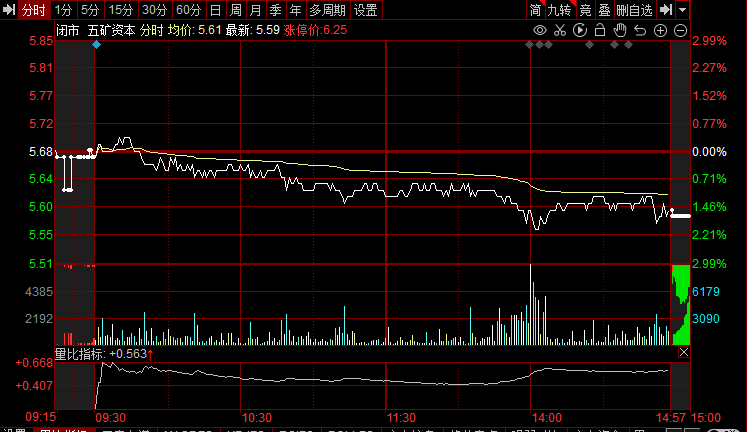Screen dimensions: 747x432
Task: Toggle the 九转 indicator button
Action: (560, 10)
